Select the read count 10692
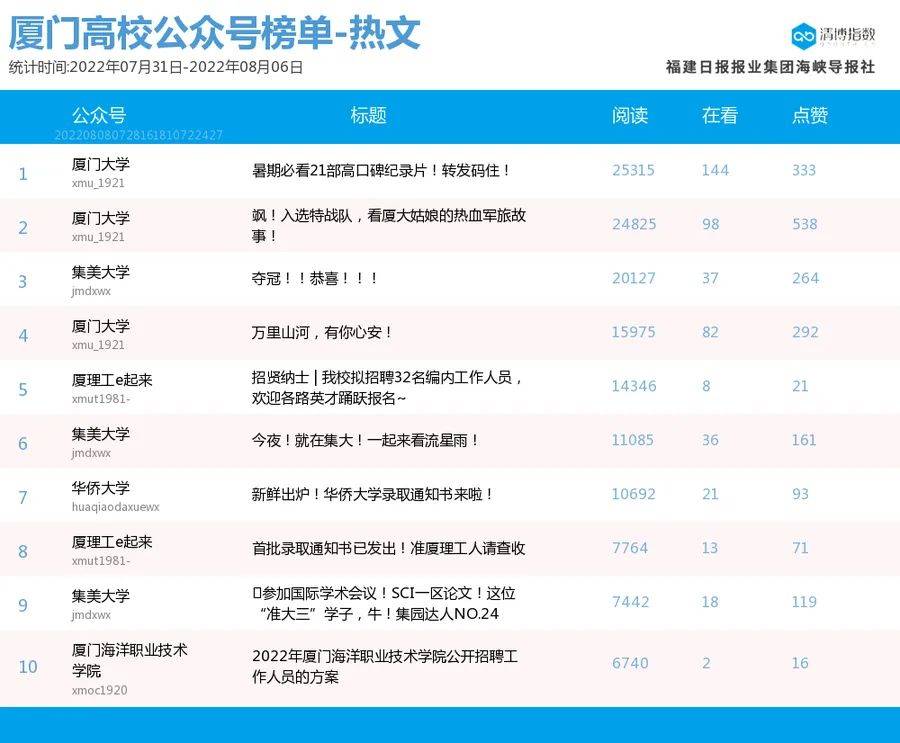The image size is (900, 743). pyautogui.click(x=633, y=494)
